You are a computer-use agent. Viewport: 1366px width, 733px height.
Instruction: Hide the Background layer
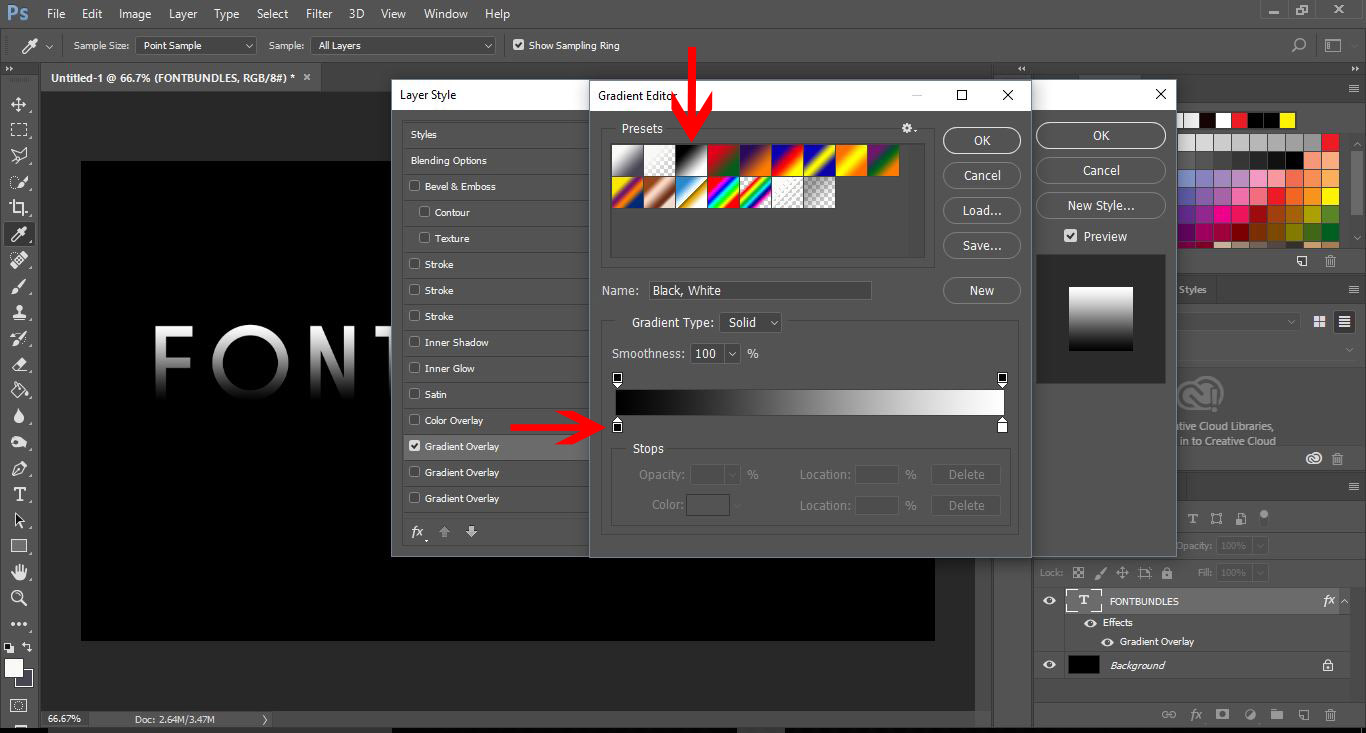[1049, 665]
